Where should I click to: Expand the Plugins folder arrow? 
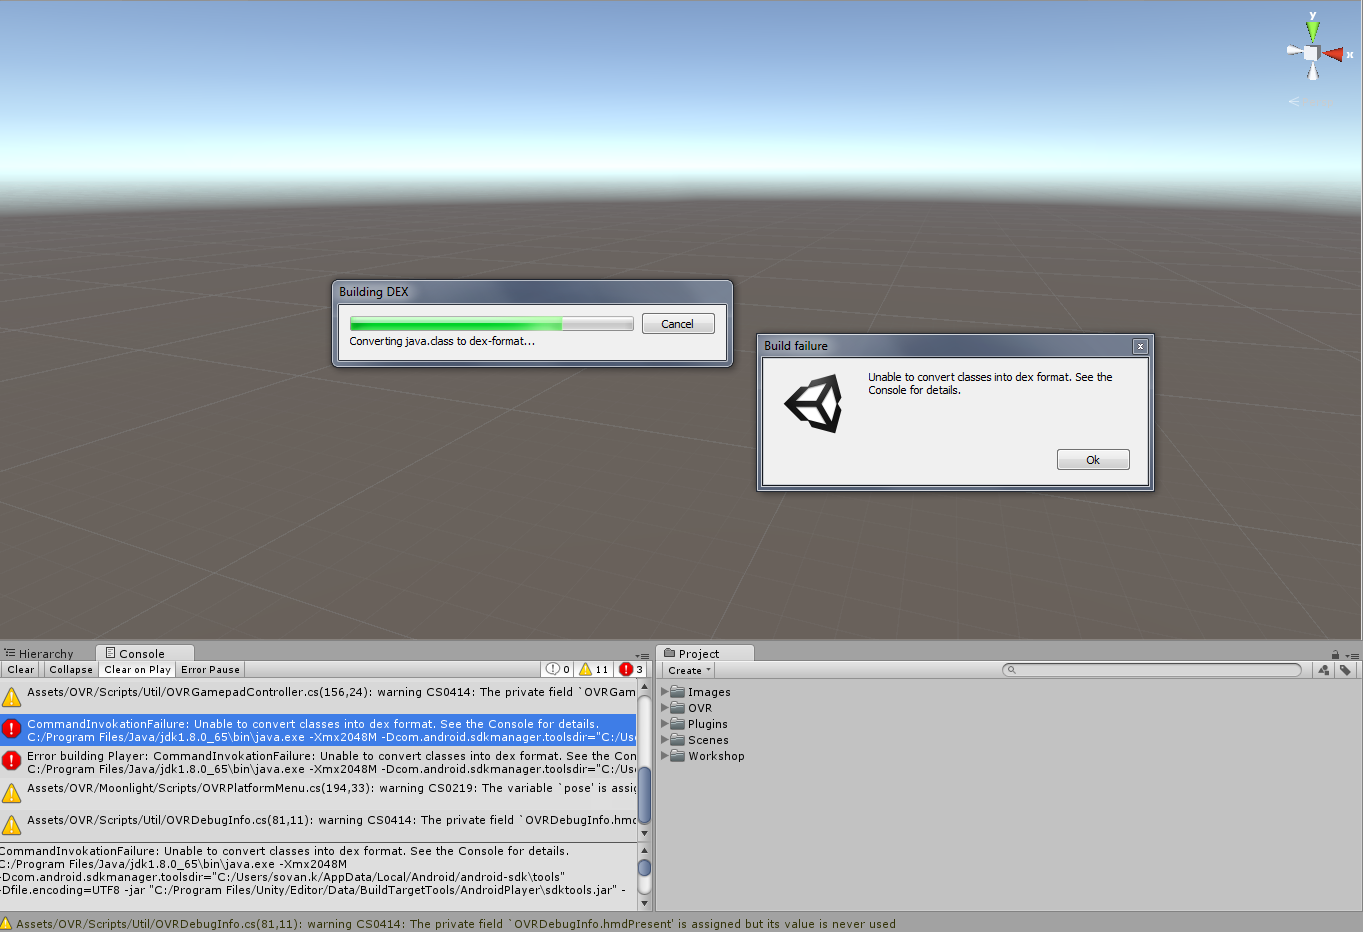665,723
